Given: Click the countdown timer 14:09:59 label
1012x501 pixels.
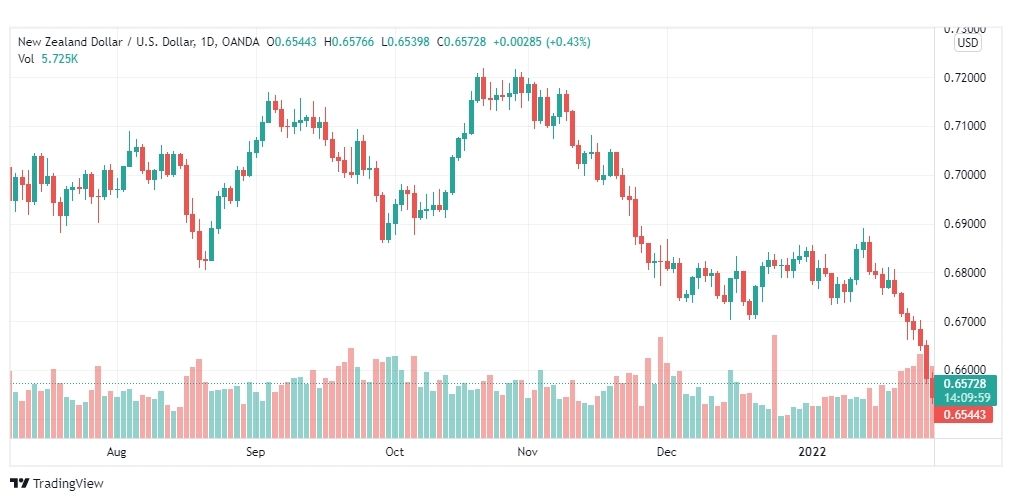Looking at the screenshot, I should pos(966,397).
